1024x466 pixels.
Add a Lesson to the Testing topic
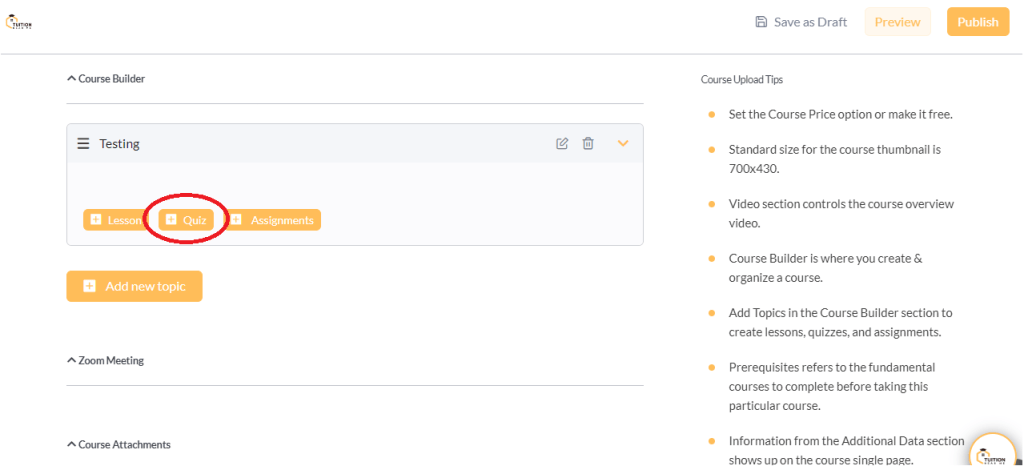click(114, 220)
